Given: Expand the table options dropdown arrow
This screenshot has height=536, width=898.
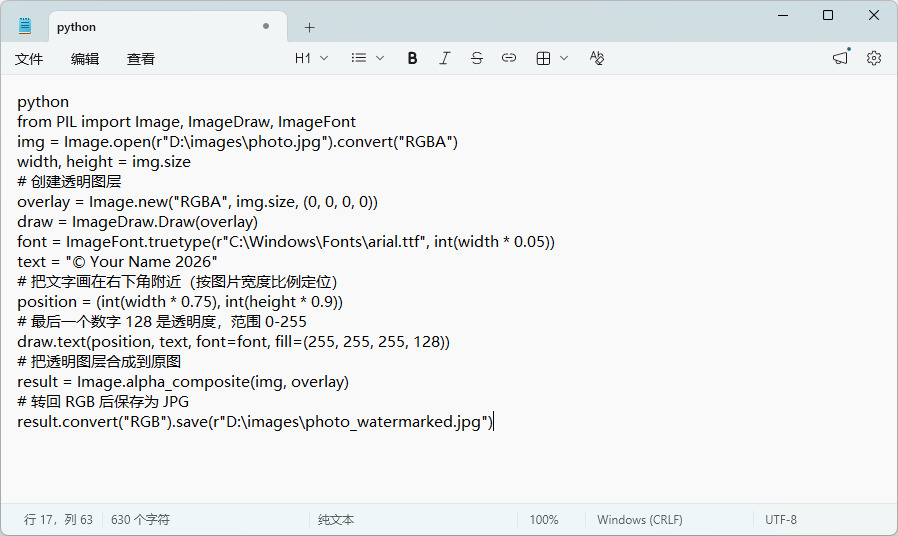Looking at the screenshot, I should click(564, 58).
